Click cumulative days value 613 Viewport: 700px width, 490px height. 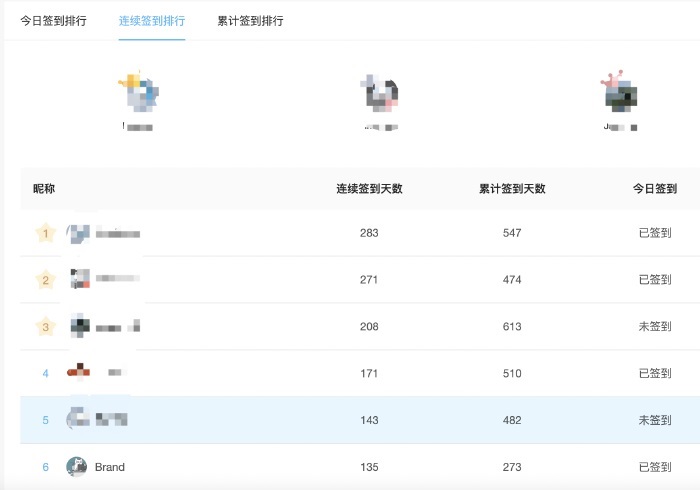point(512,327)
